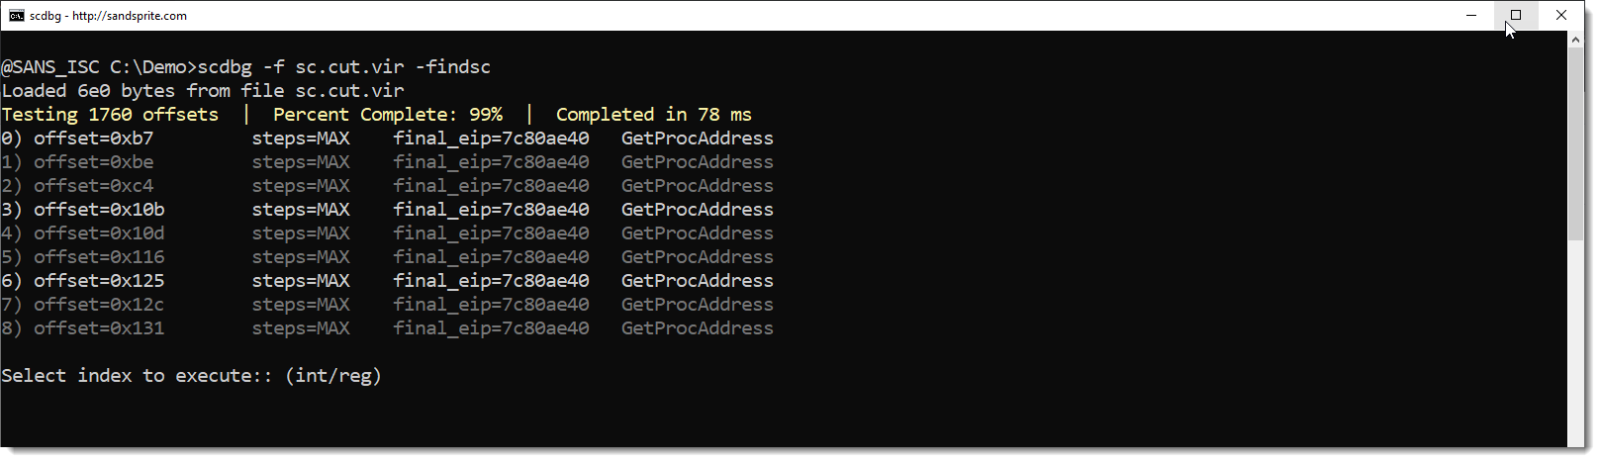This screenshot has height=462, width=1600.
Task: Minimize the scdbg console window
Action: click(1471, 15)
